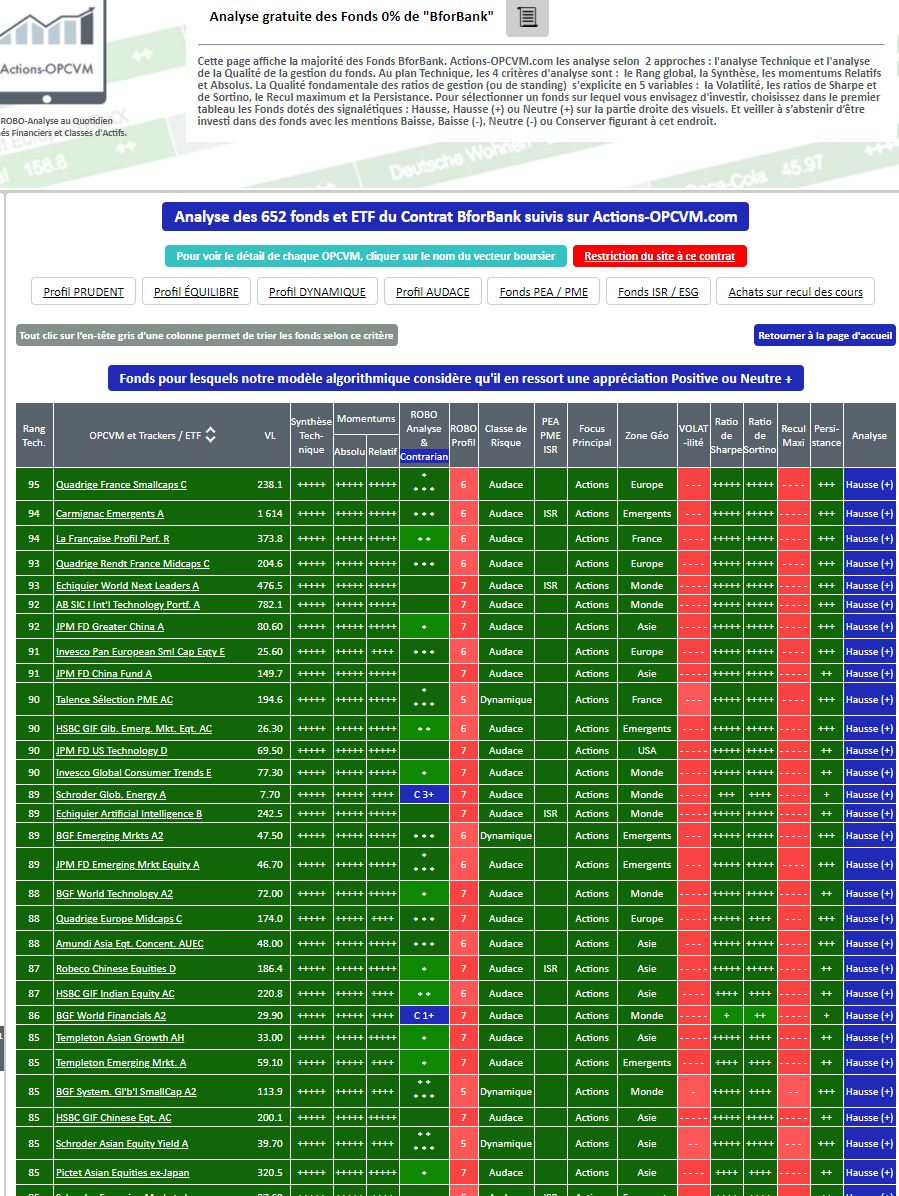This screenshot has width=899, height=1196.
Task: Open Achats sur recul des cours
Action: (x=795, y=291)
